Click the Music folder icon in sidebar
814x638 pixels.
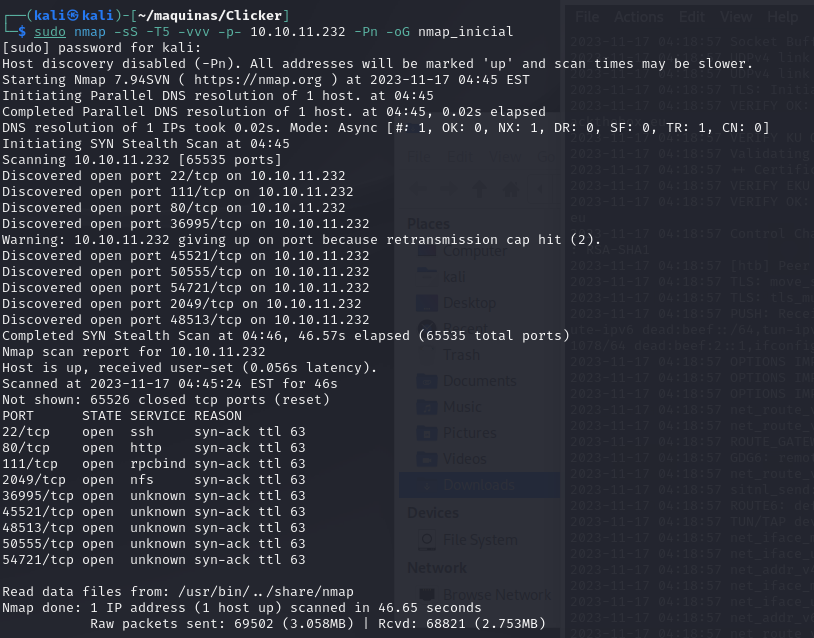click(x=428, y=407)
